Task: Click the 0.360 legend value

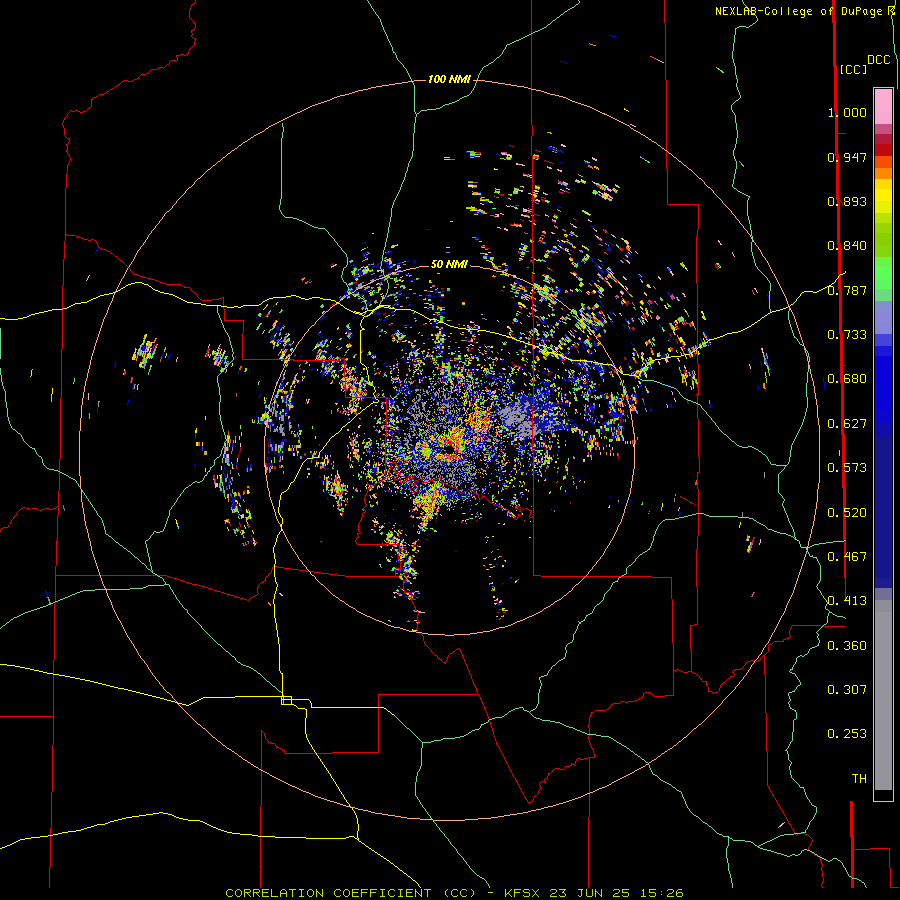Action: click(847, 646)
